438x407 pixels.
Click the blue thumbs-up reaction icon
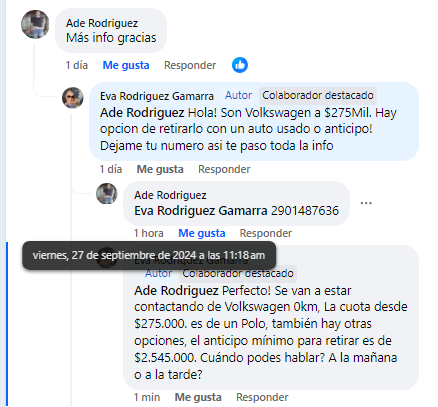coord(240,65)
